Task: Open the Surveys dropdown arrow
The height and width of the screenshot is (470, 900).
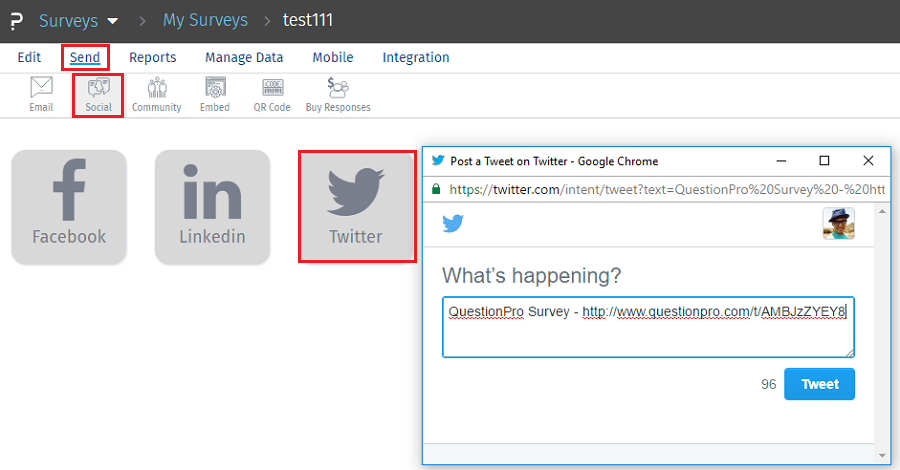Action: click(x=112, y=21)
